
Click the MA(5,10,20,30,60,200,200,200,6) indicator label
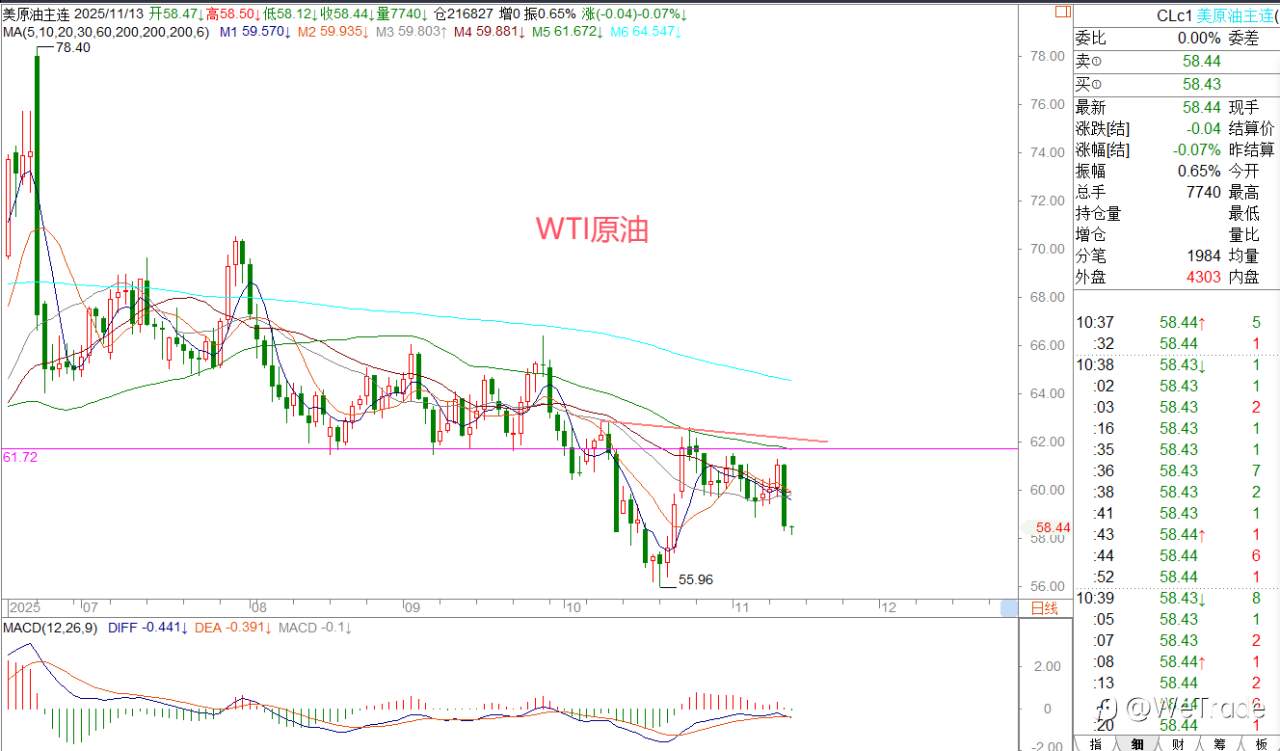point(107,32)
